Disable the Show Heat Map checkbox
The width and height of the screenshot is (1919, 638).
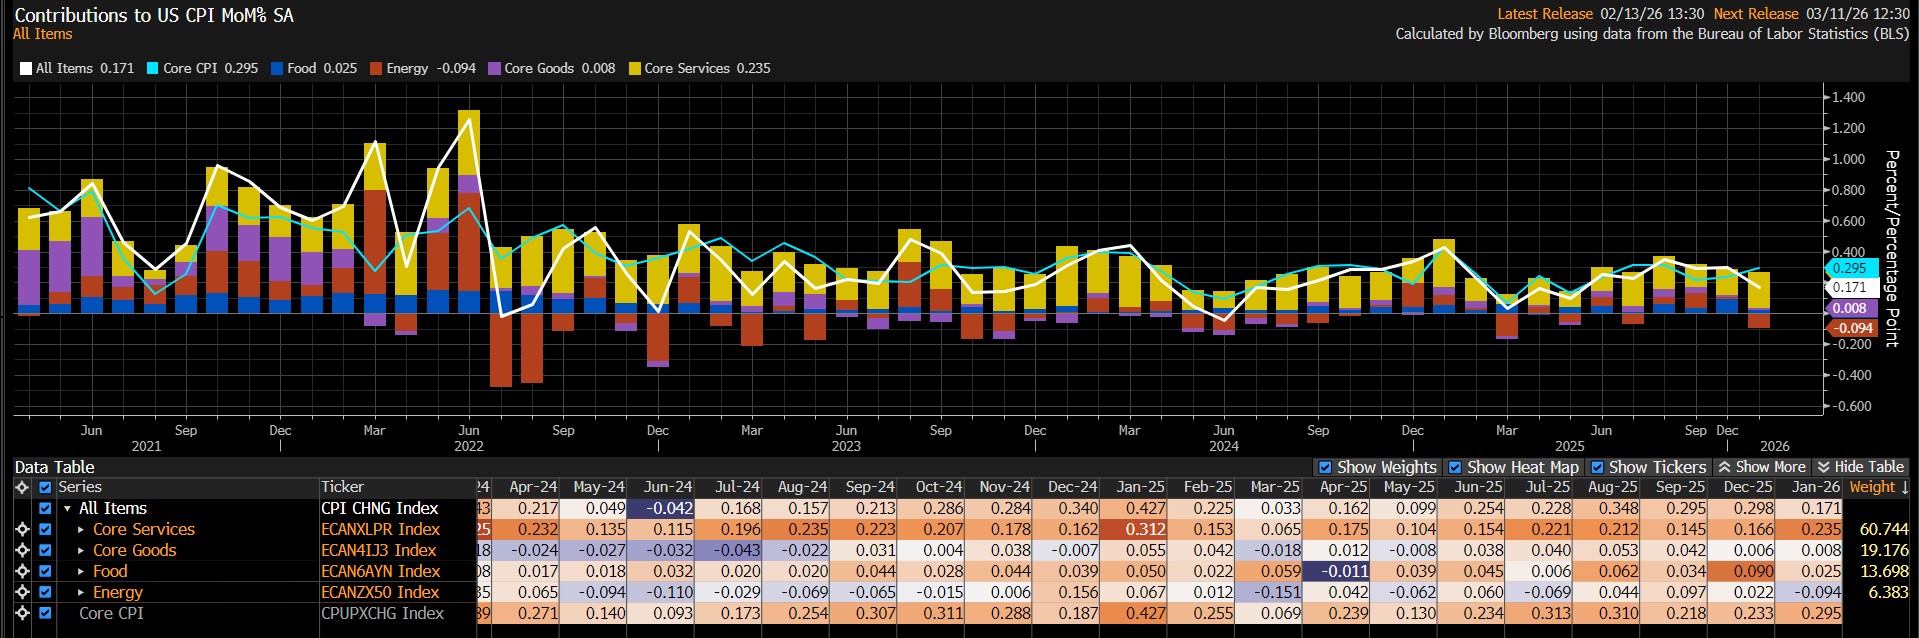tap(1455, 467)
